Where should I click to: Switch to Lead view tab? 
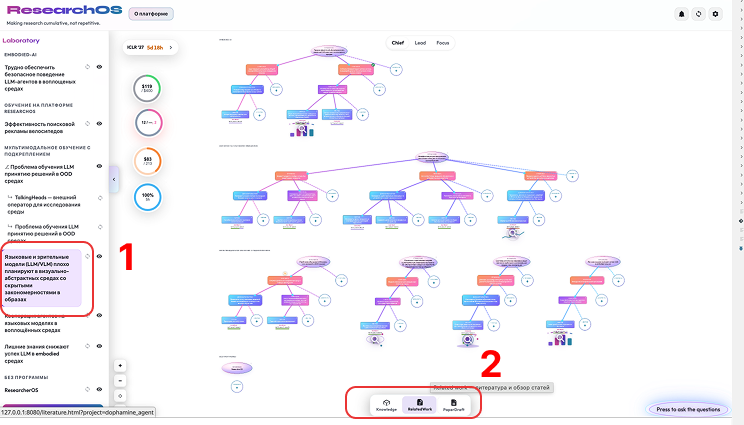420,43
